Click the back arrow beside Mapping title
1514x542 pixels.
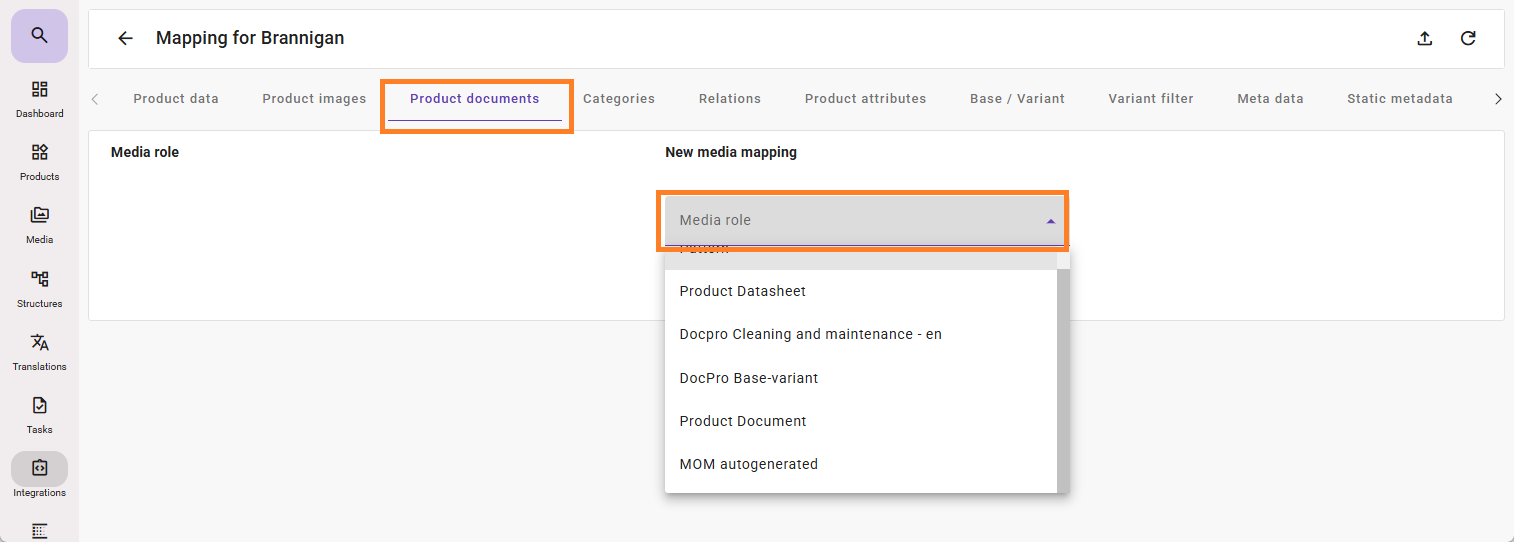tap(125, 38)
